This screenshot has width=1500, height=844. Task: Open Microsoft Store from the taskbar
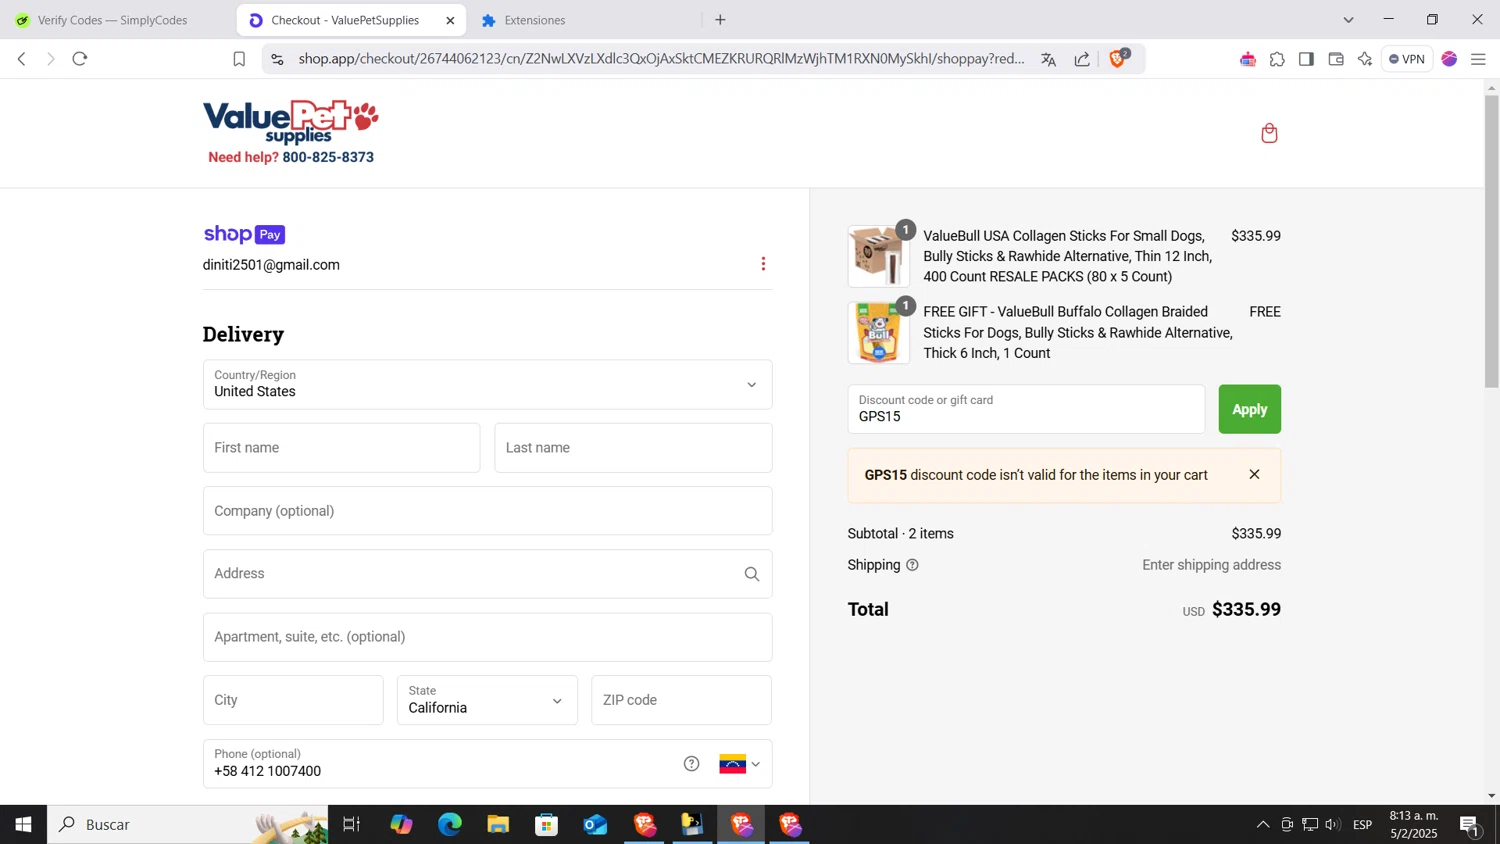[x=546, y=824]
